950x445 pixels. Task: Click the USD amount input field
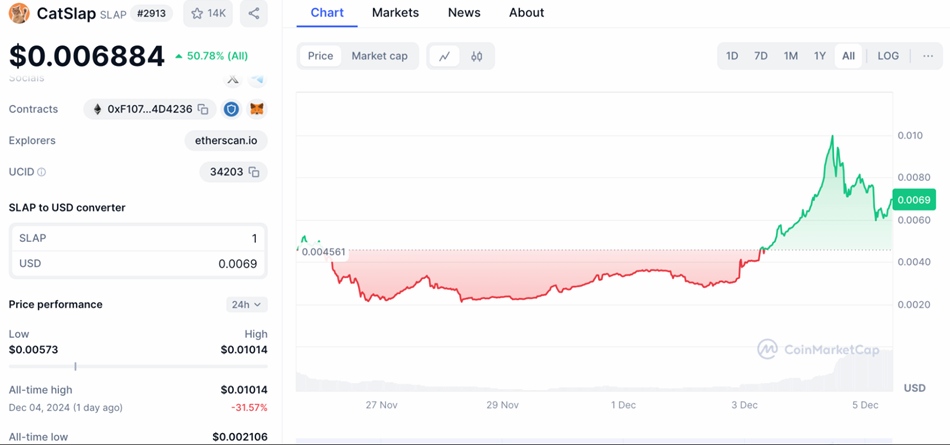click(138, 264)
